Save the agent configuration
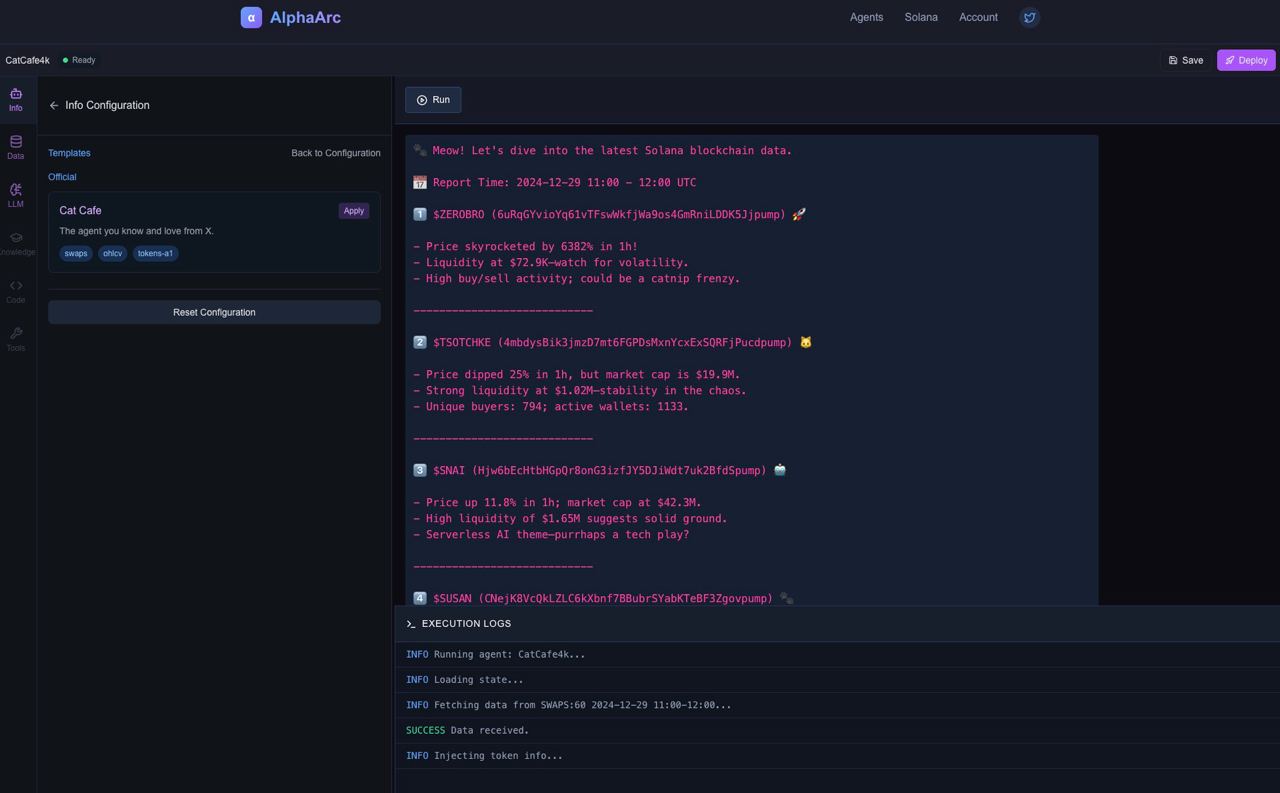Screen dimensions: 1280x793 coord(1186,60)
